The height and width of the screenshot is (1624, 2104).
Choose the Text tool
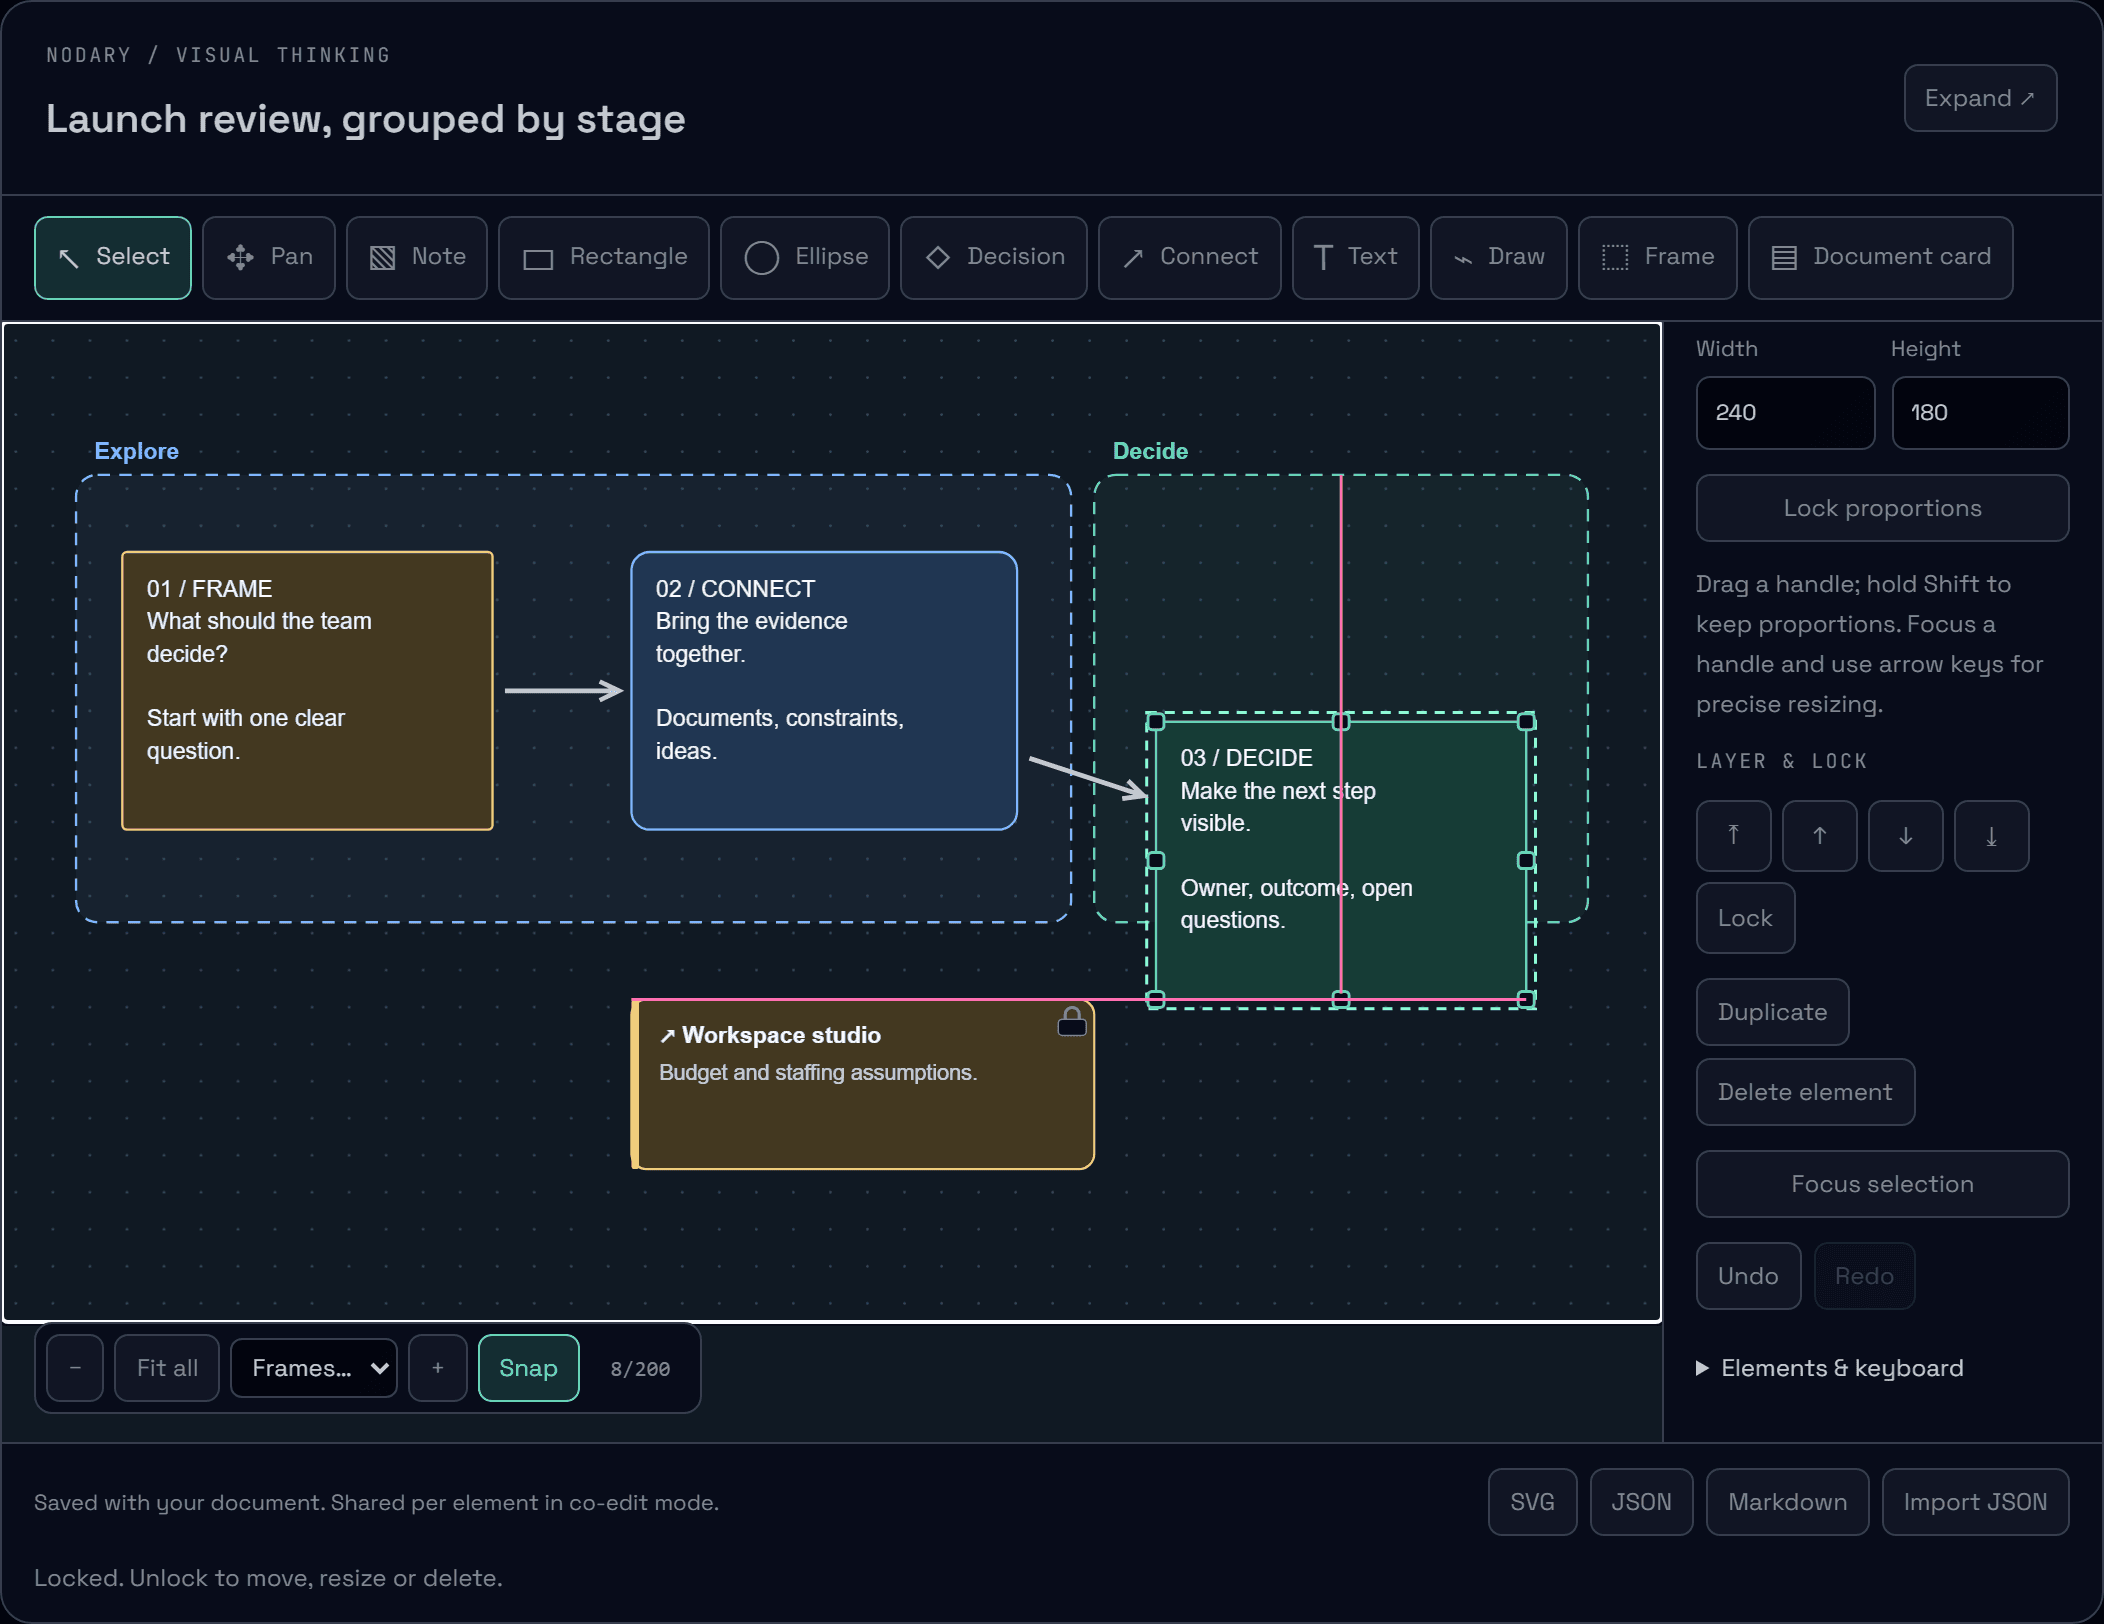(x=1356, y=258)
